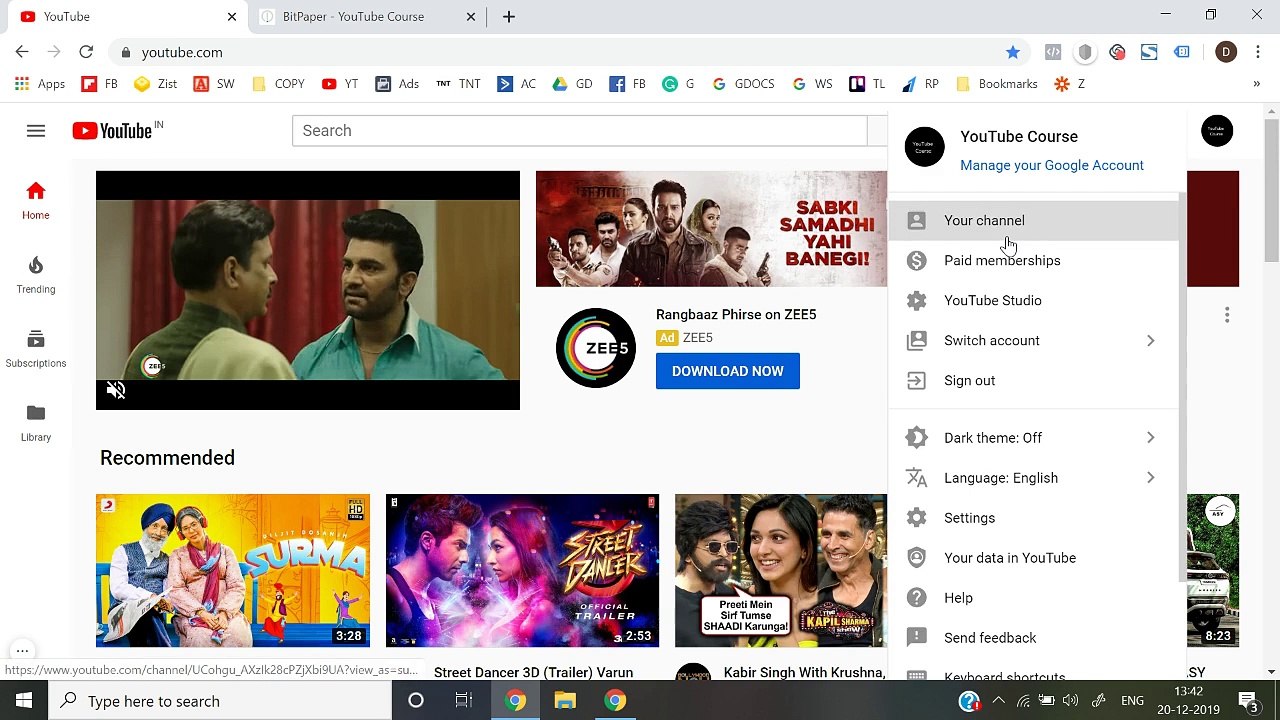This screenshot has width=1280, height=720.
Task: Click the taskbar volume icon
Action: point(1071,701)
